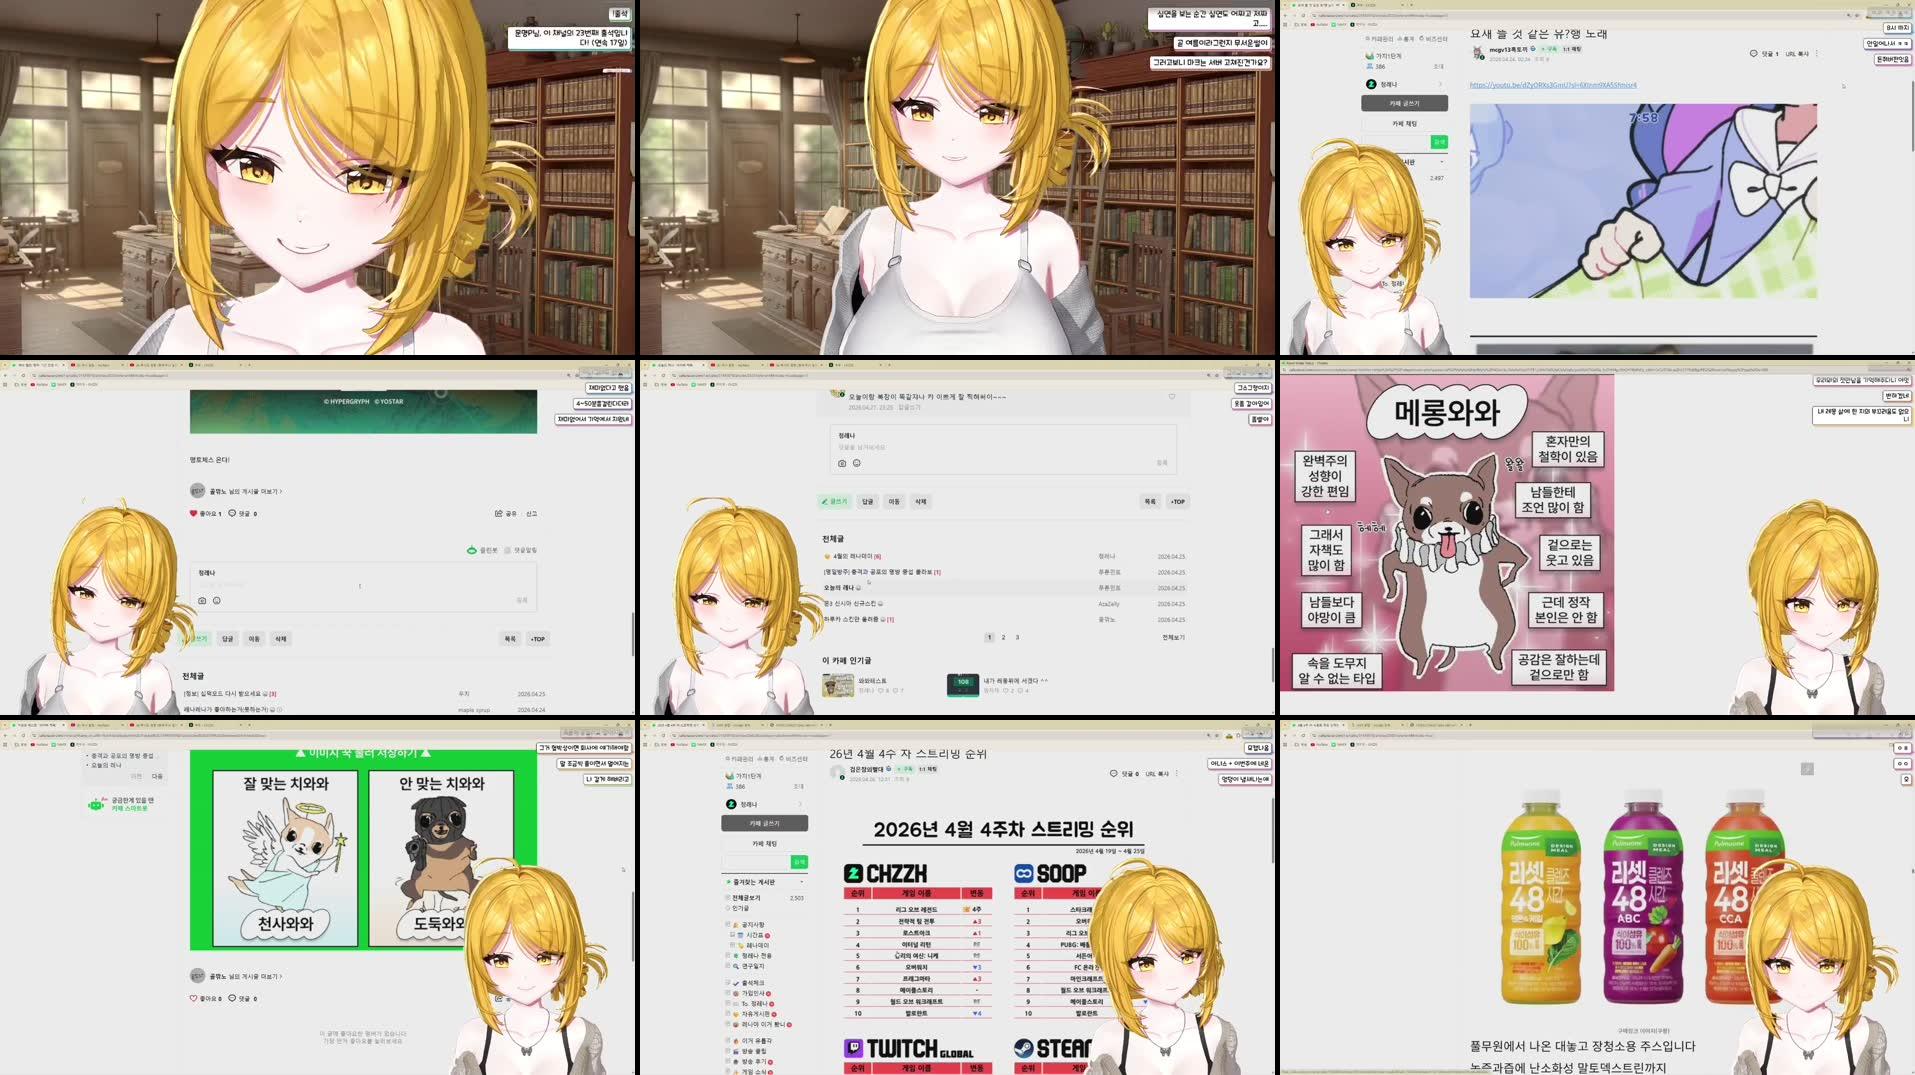Click emoji icon in HYPERGRYPH post comment box
The width and height of the screenshot is (1915, 1075).
click(217, 601)
